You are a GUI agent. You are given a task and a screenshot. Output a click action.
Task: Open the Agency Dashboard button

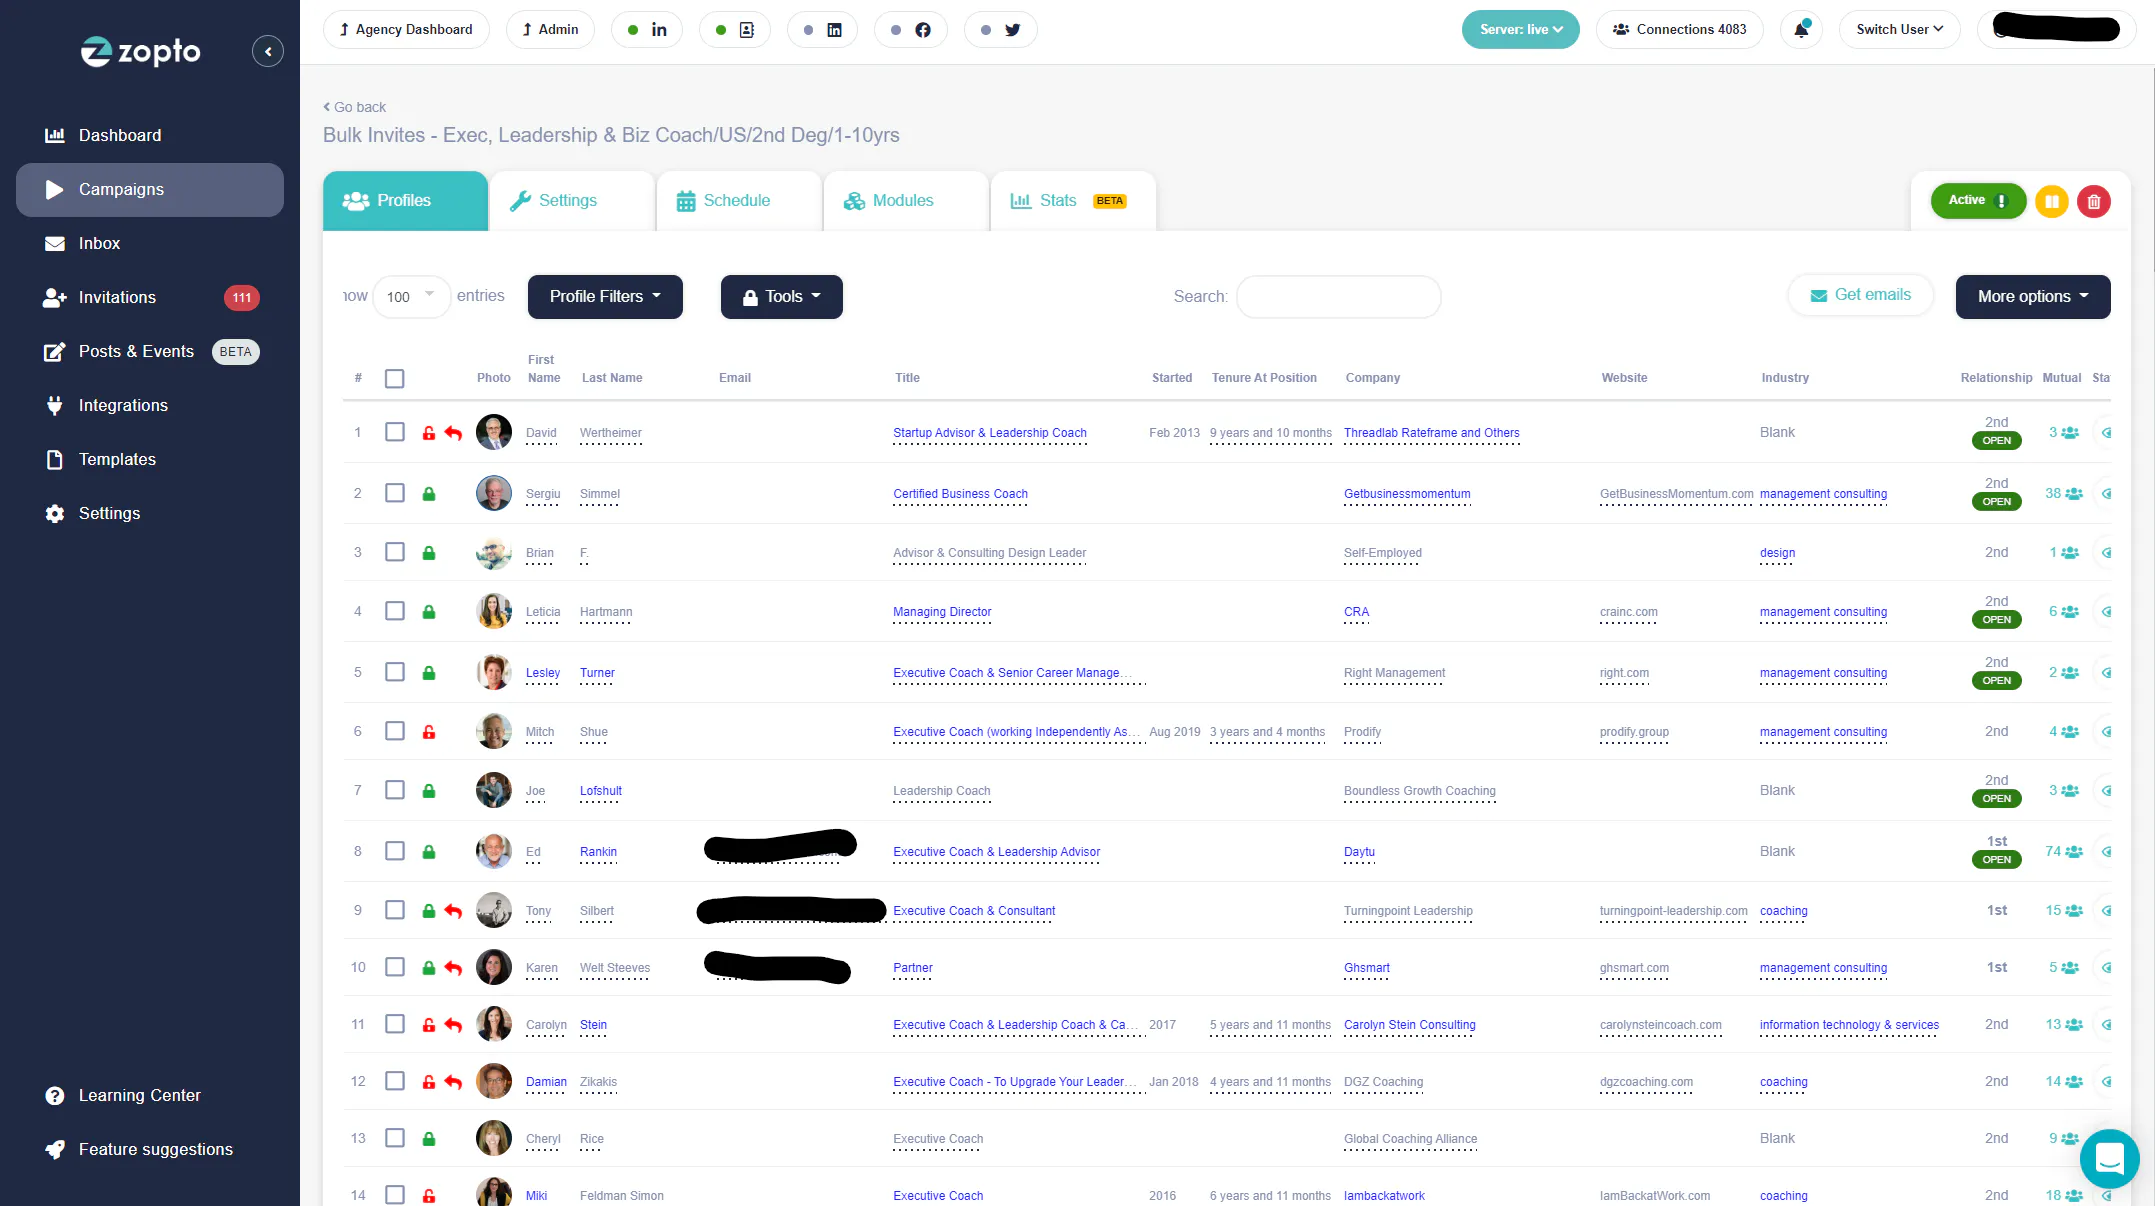point(406,29)
